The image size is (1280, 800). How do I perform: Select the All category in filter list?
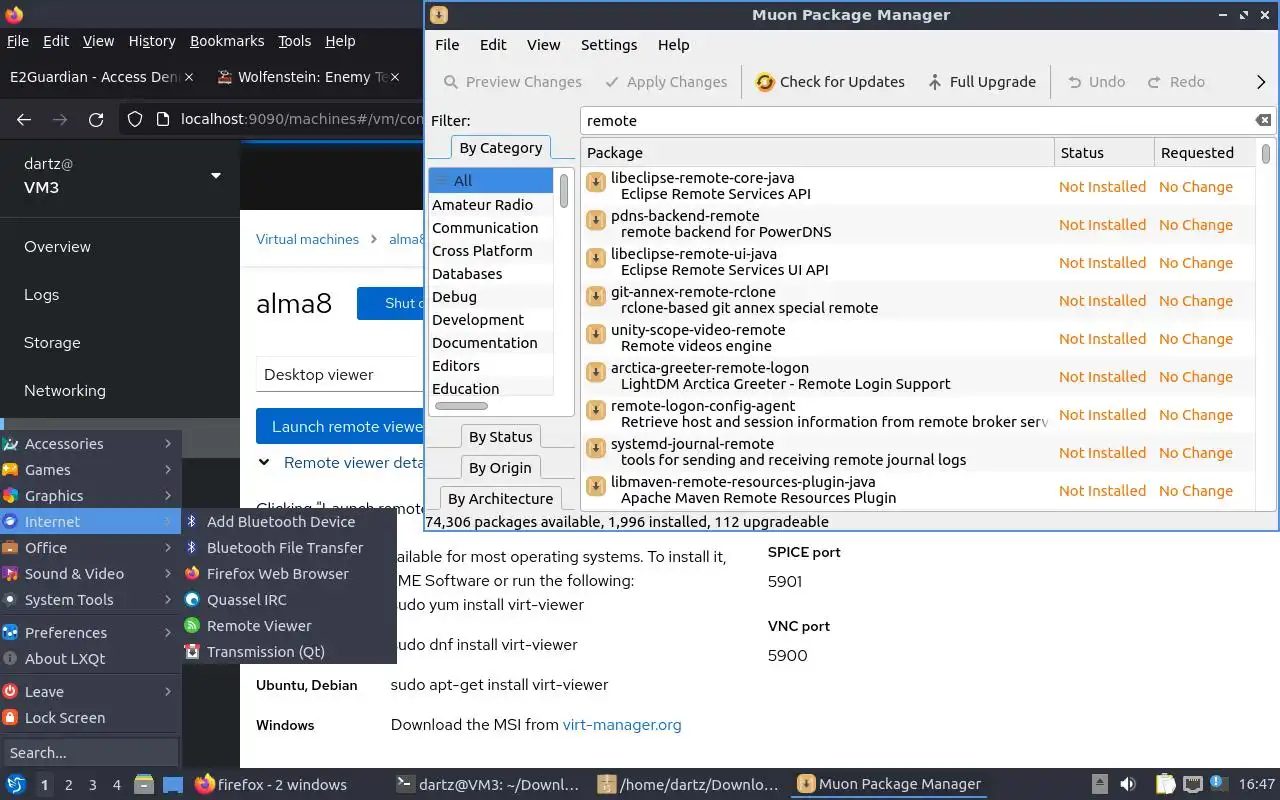(x=491, y=181)
